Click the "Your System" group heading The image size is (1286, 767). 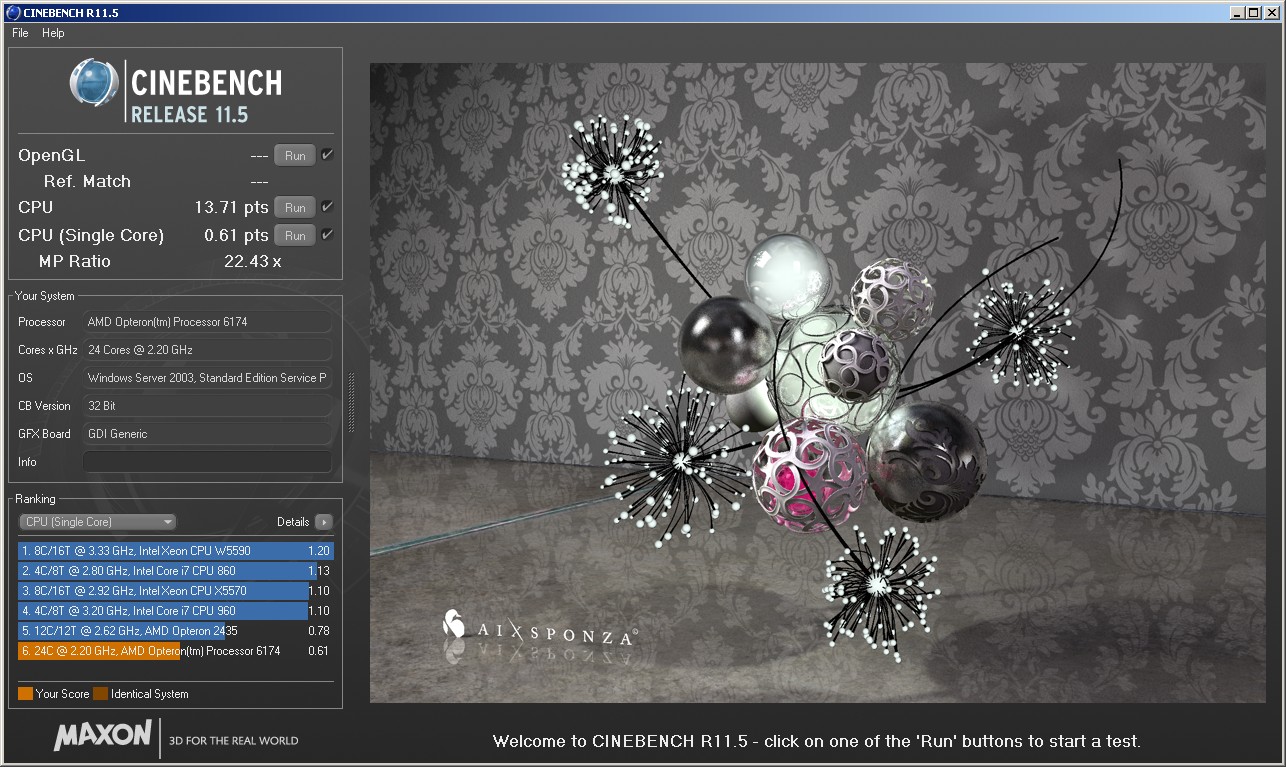(x=45, y=296)
